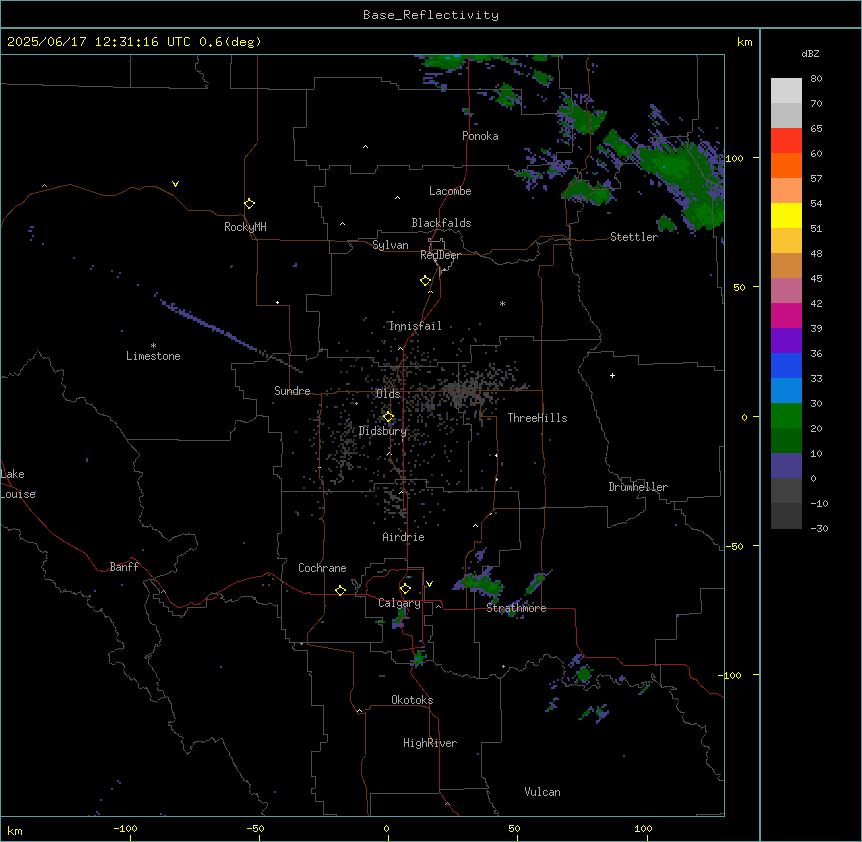This screenshot has width=862, height=842.
Task: Click the HighRiver label
Action: [x=430, y=743]
